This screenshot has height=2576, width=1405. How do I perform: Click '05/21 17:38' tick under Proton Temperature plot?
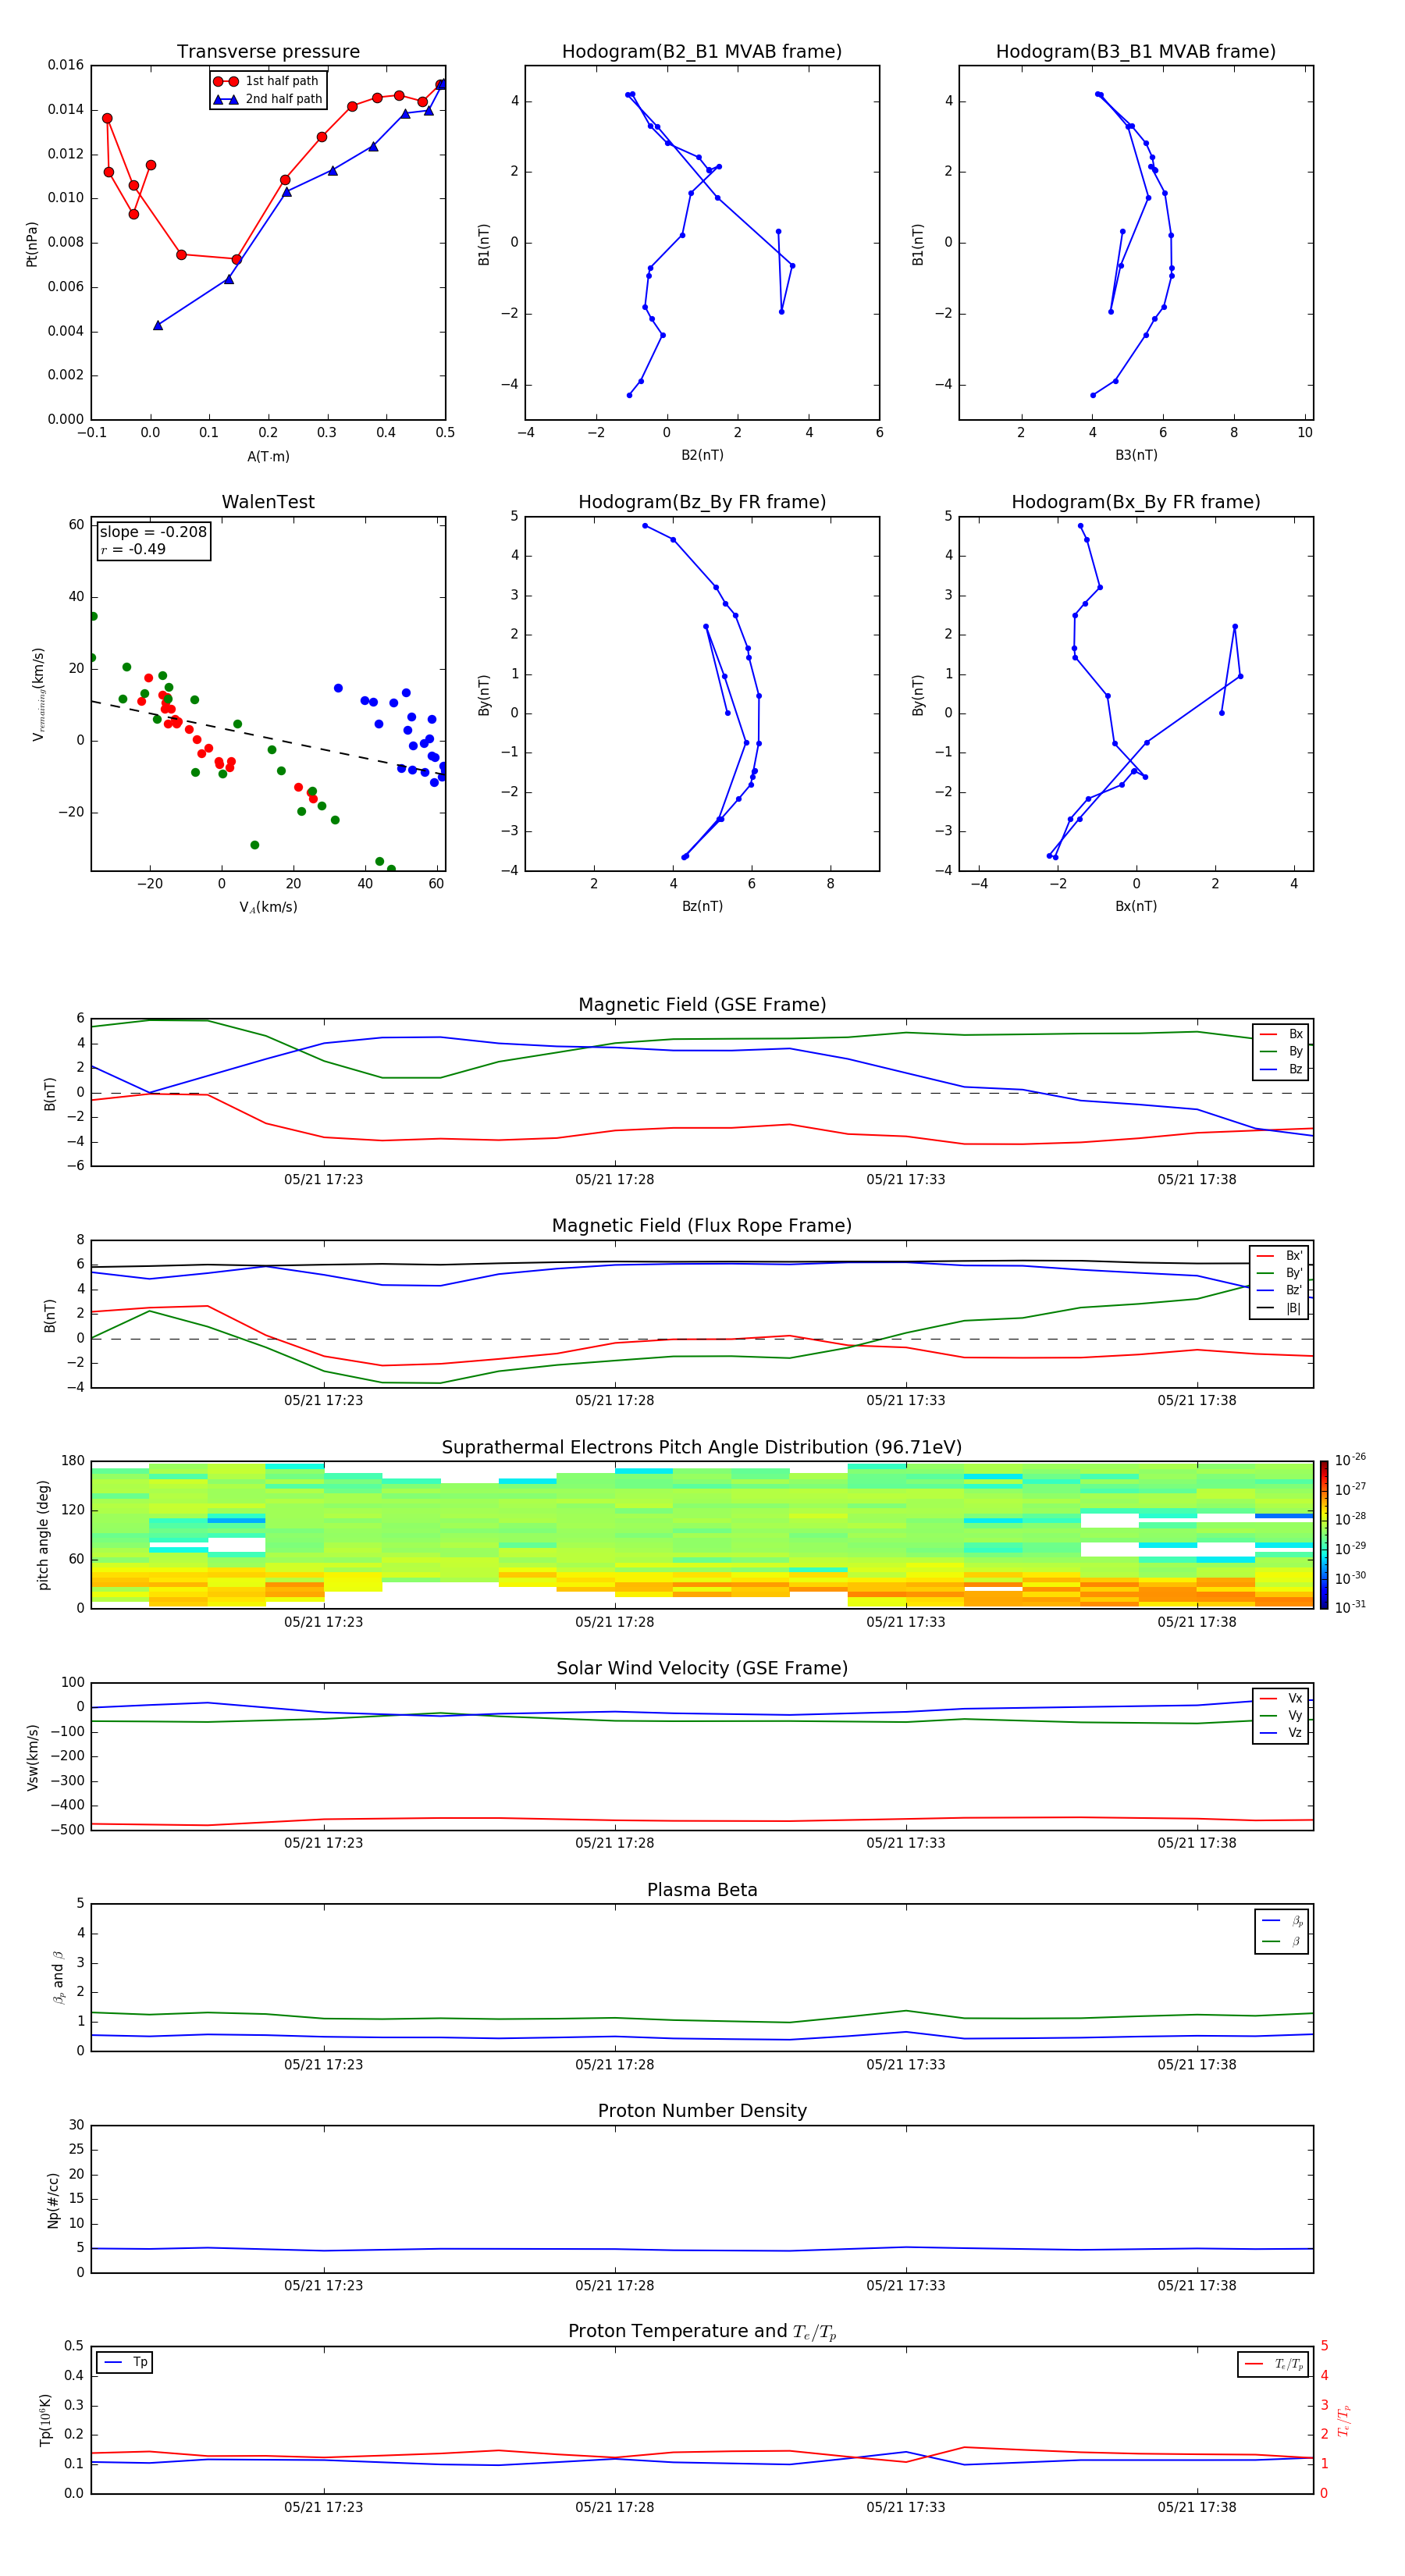pyautogui.click(x=1196, y=2507)
